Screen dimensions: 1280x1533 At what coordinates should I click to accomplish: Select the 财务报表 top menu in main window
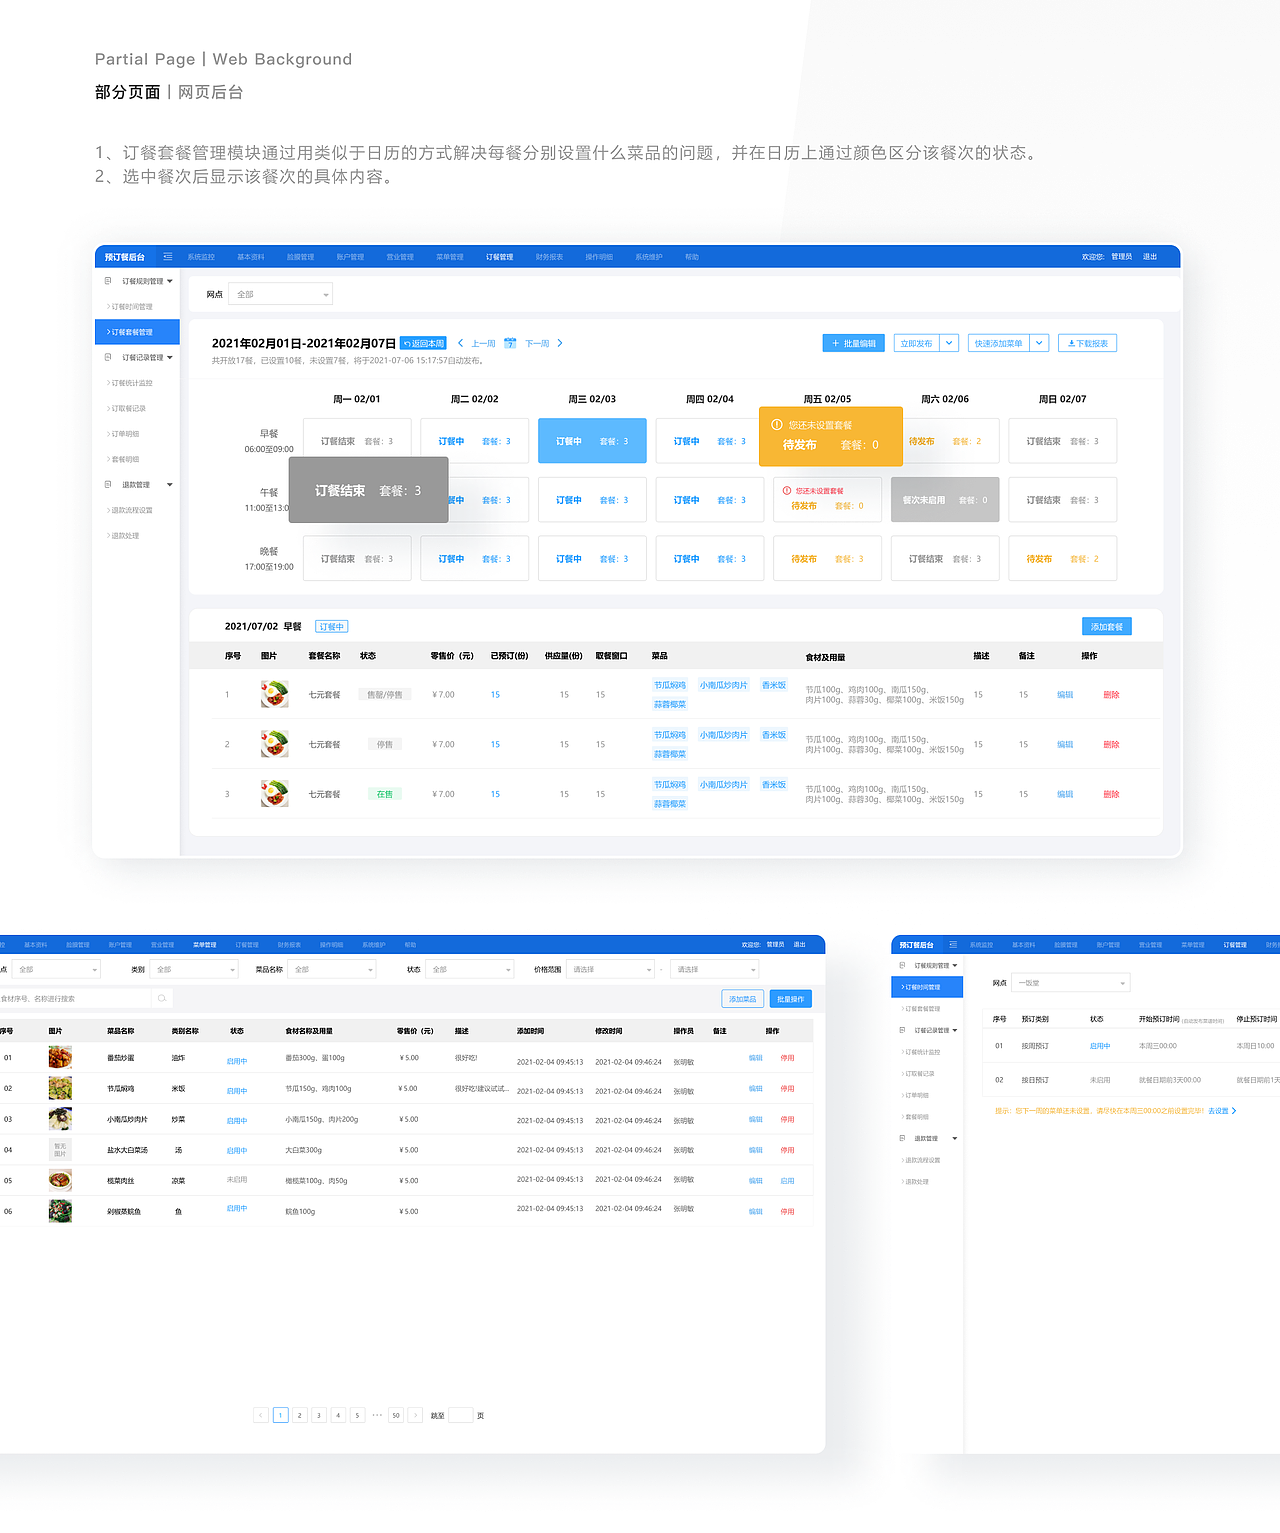[549, 257]
